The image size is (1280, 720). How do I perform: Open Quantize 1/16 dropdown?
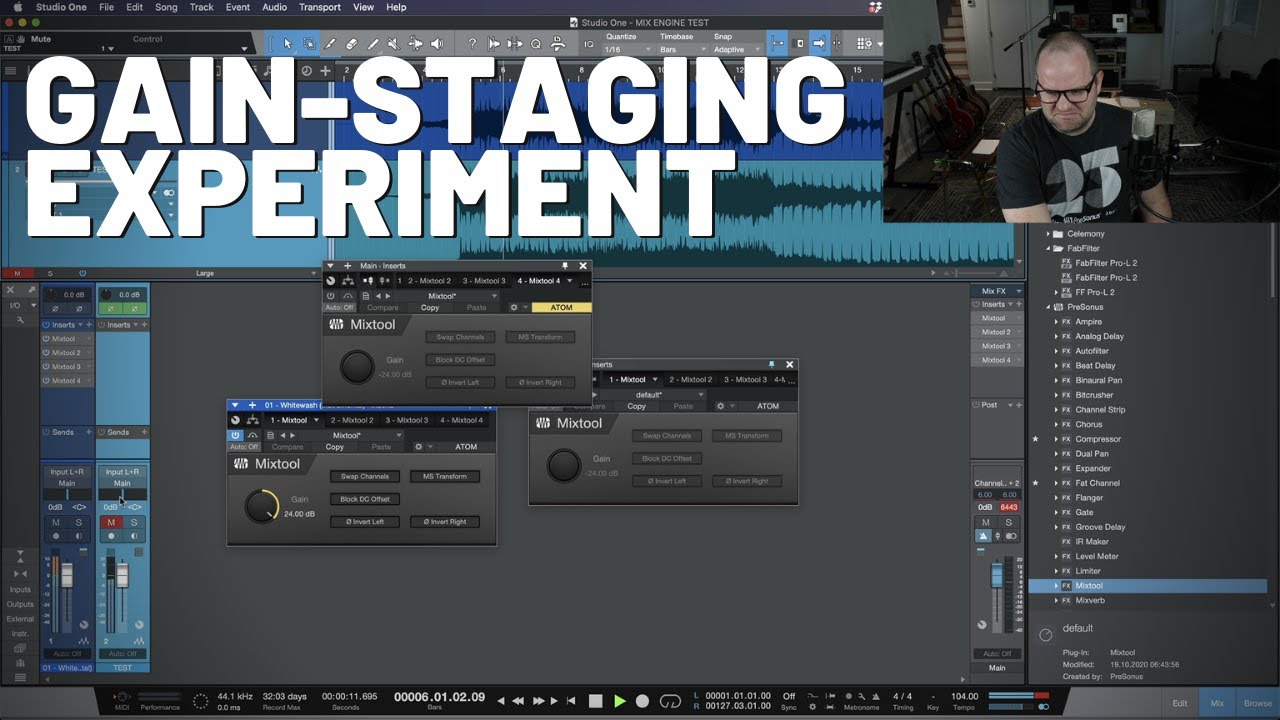[x=626, y=49]
